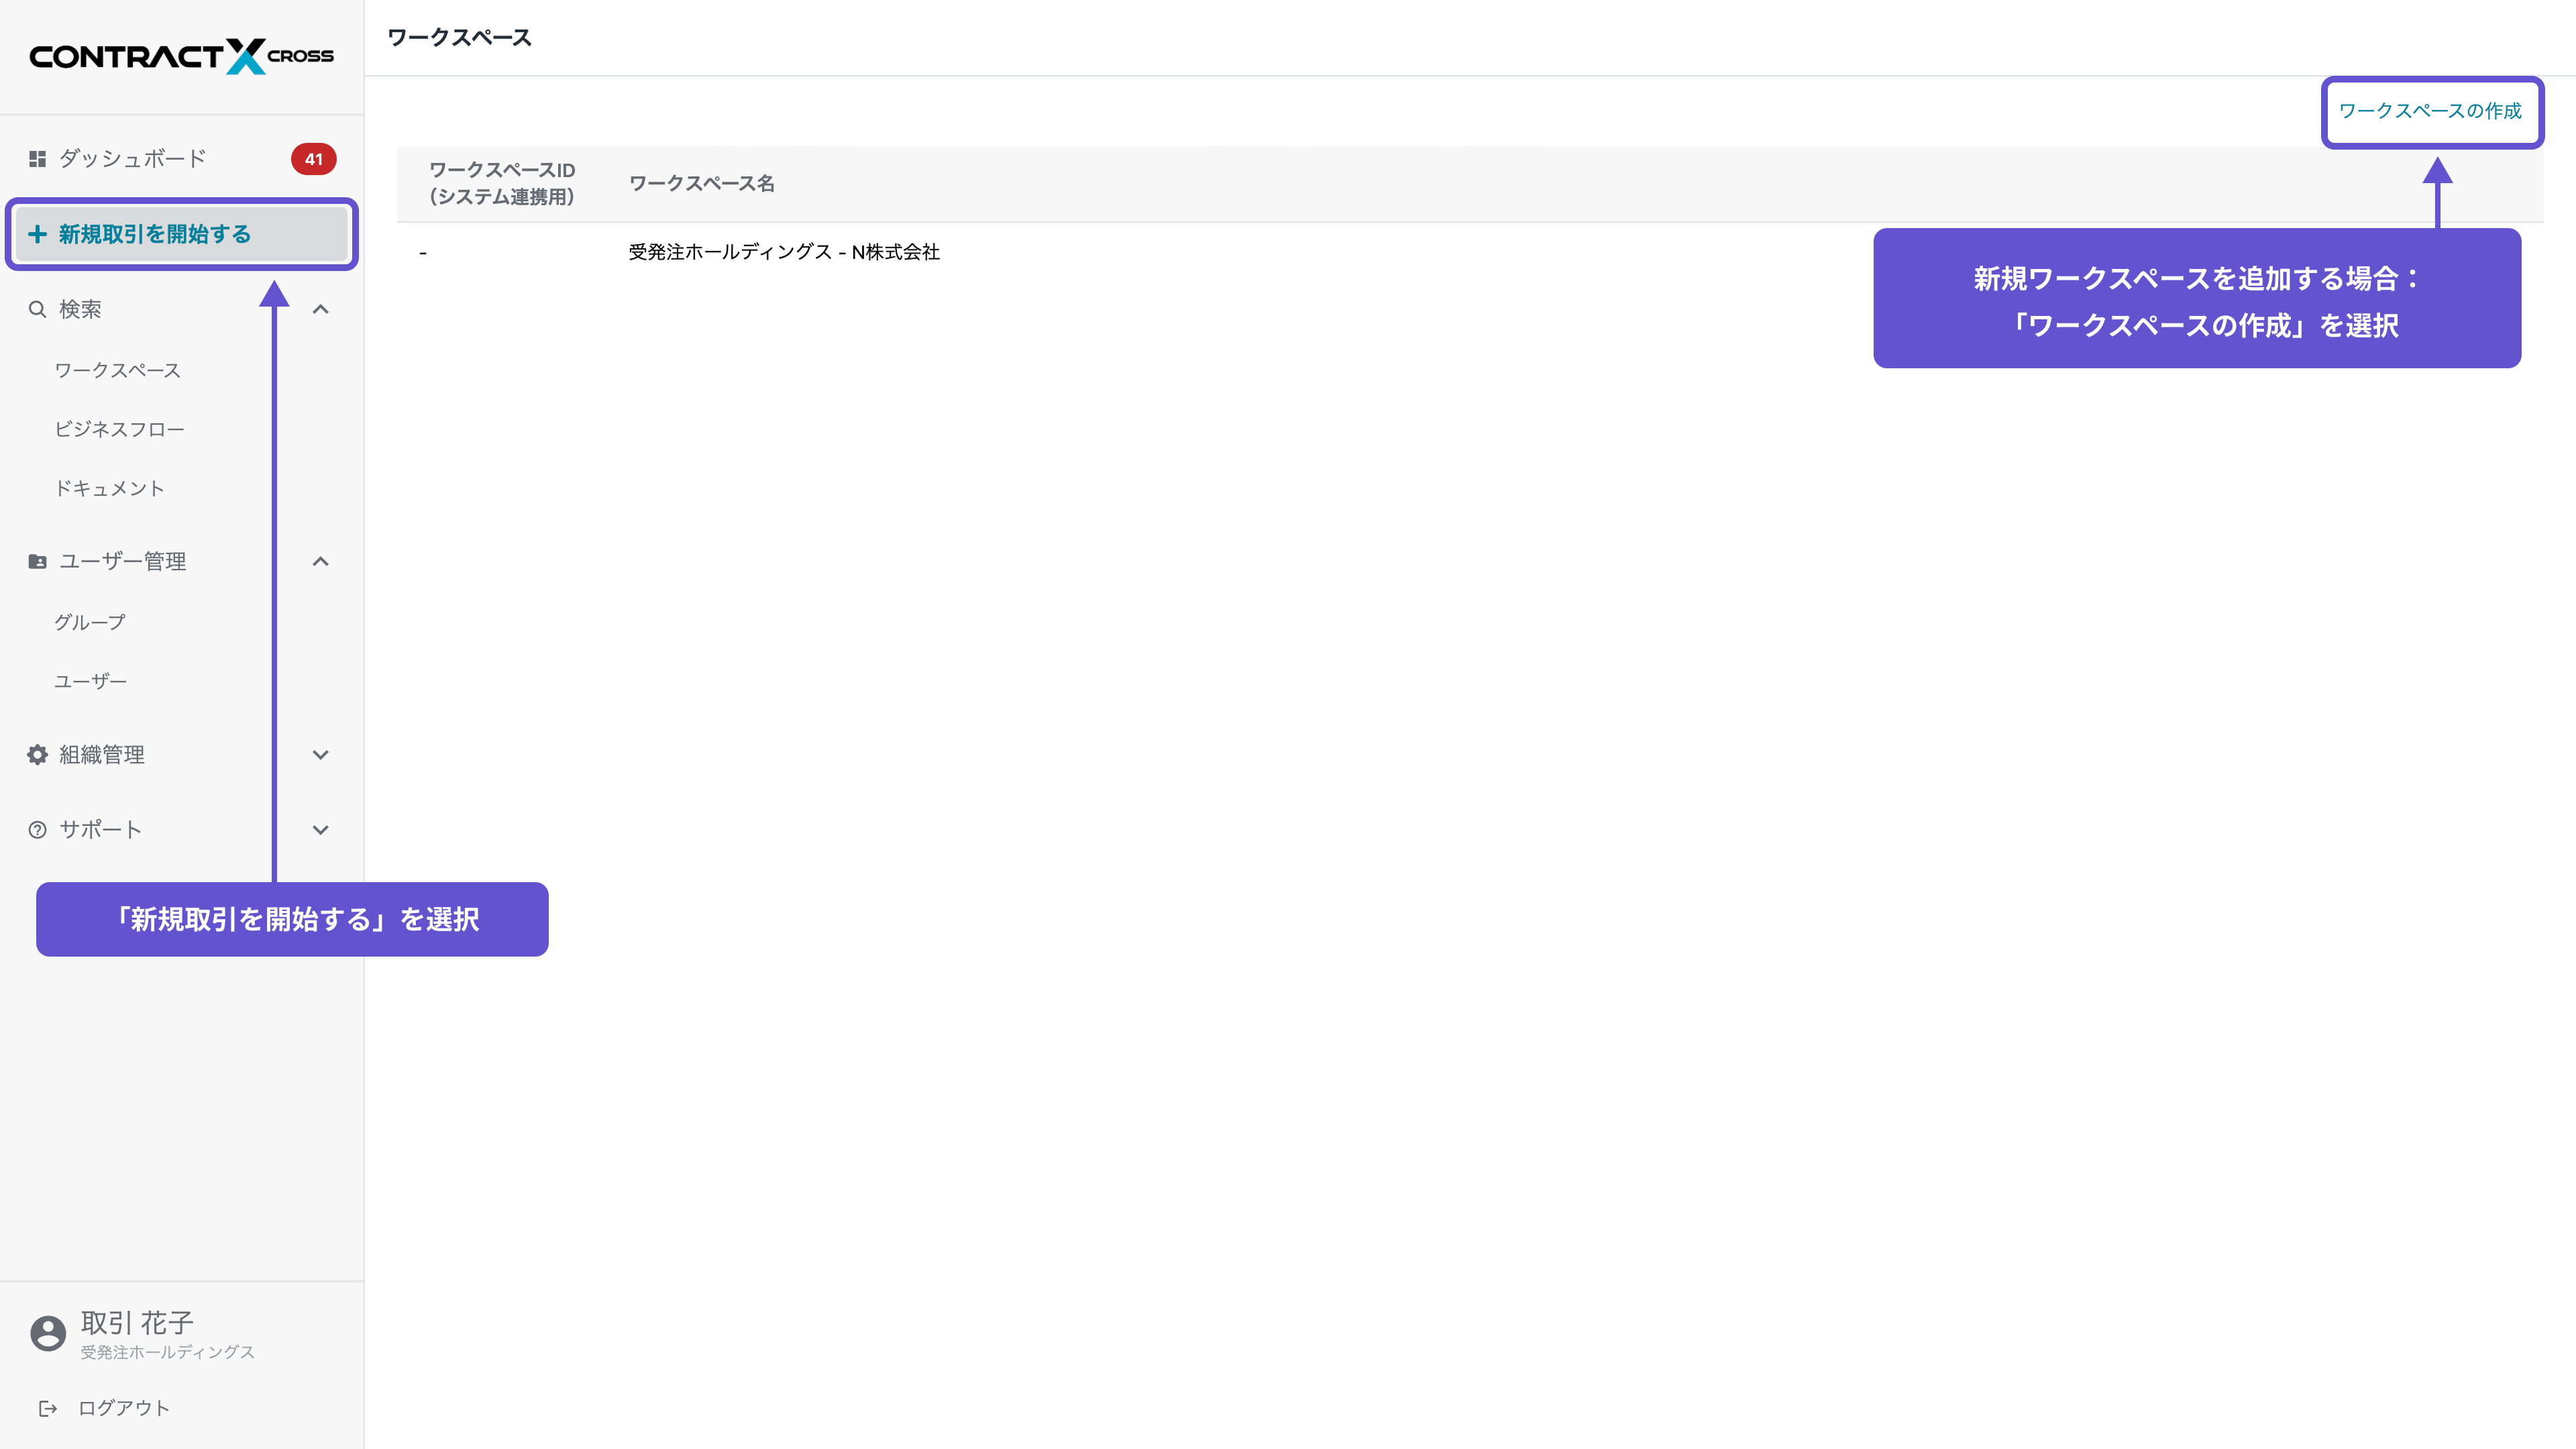The image size is (2576, 1449).
Task: Open ビジネスフロー in the sidebar
Action: 119,429
